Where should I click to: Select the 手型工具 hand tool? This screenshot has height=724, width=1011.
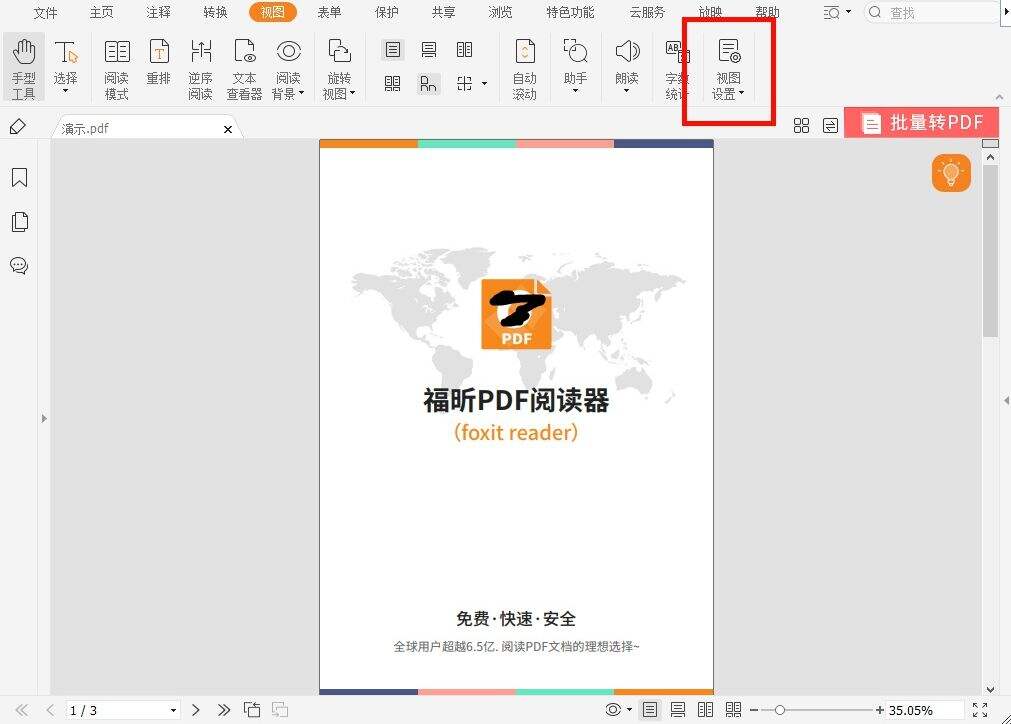(x=22, y=65)
